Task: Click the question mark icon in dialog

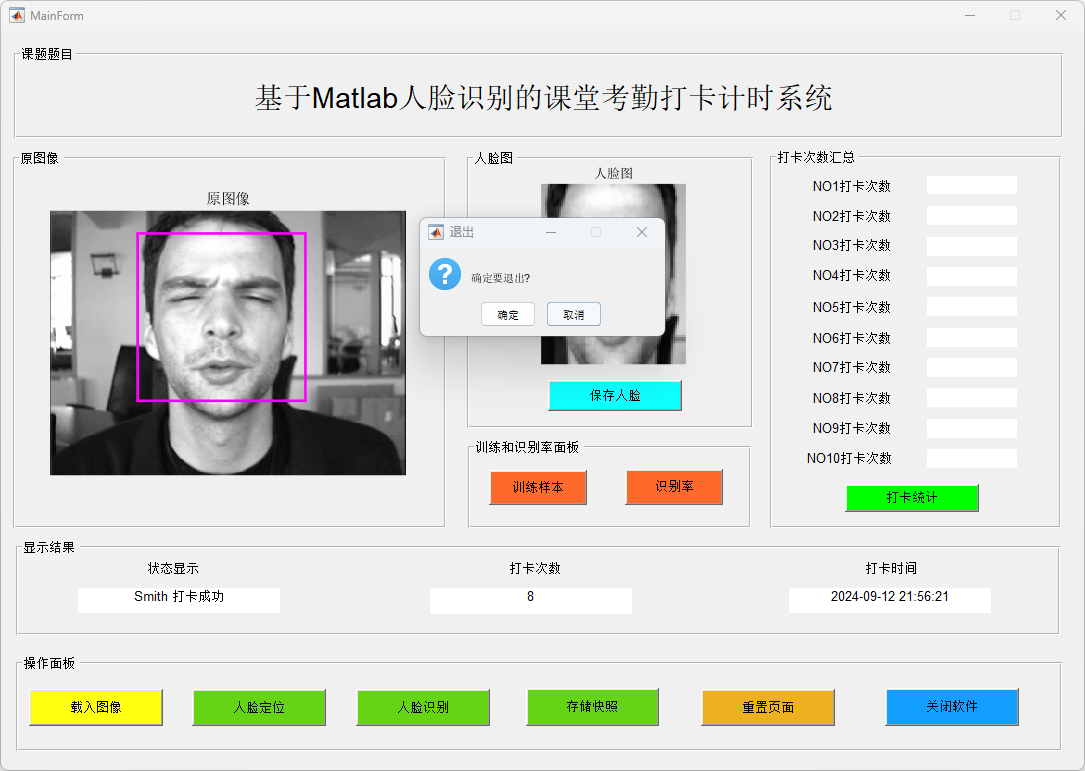Action: tap(445, 274)
